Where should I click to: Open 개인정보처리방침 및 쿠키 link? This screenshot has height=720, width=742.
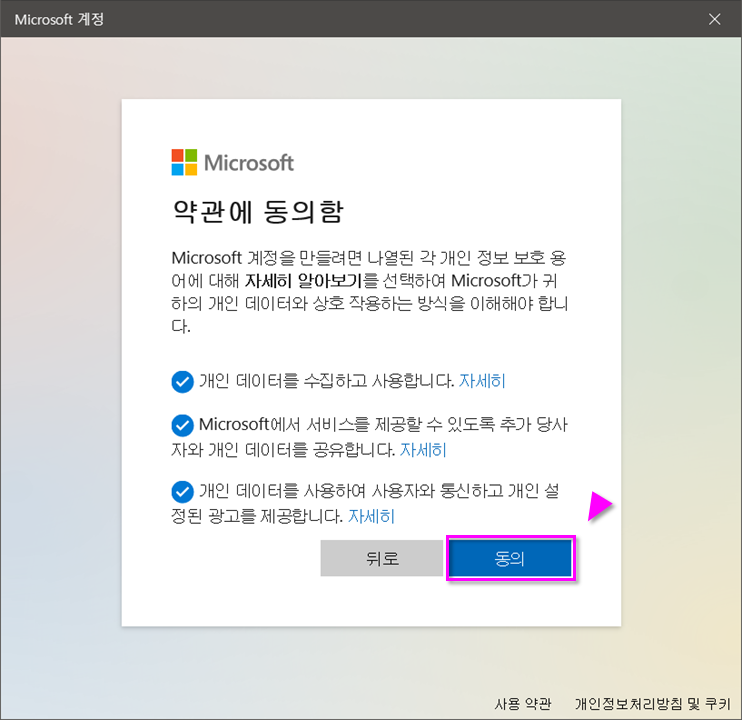tap(653, 704)
